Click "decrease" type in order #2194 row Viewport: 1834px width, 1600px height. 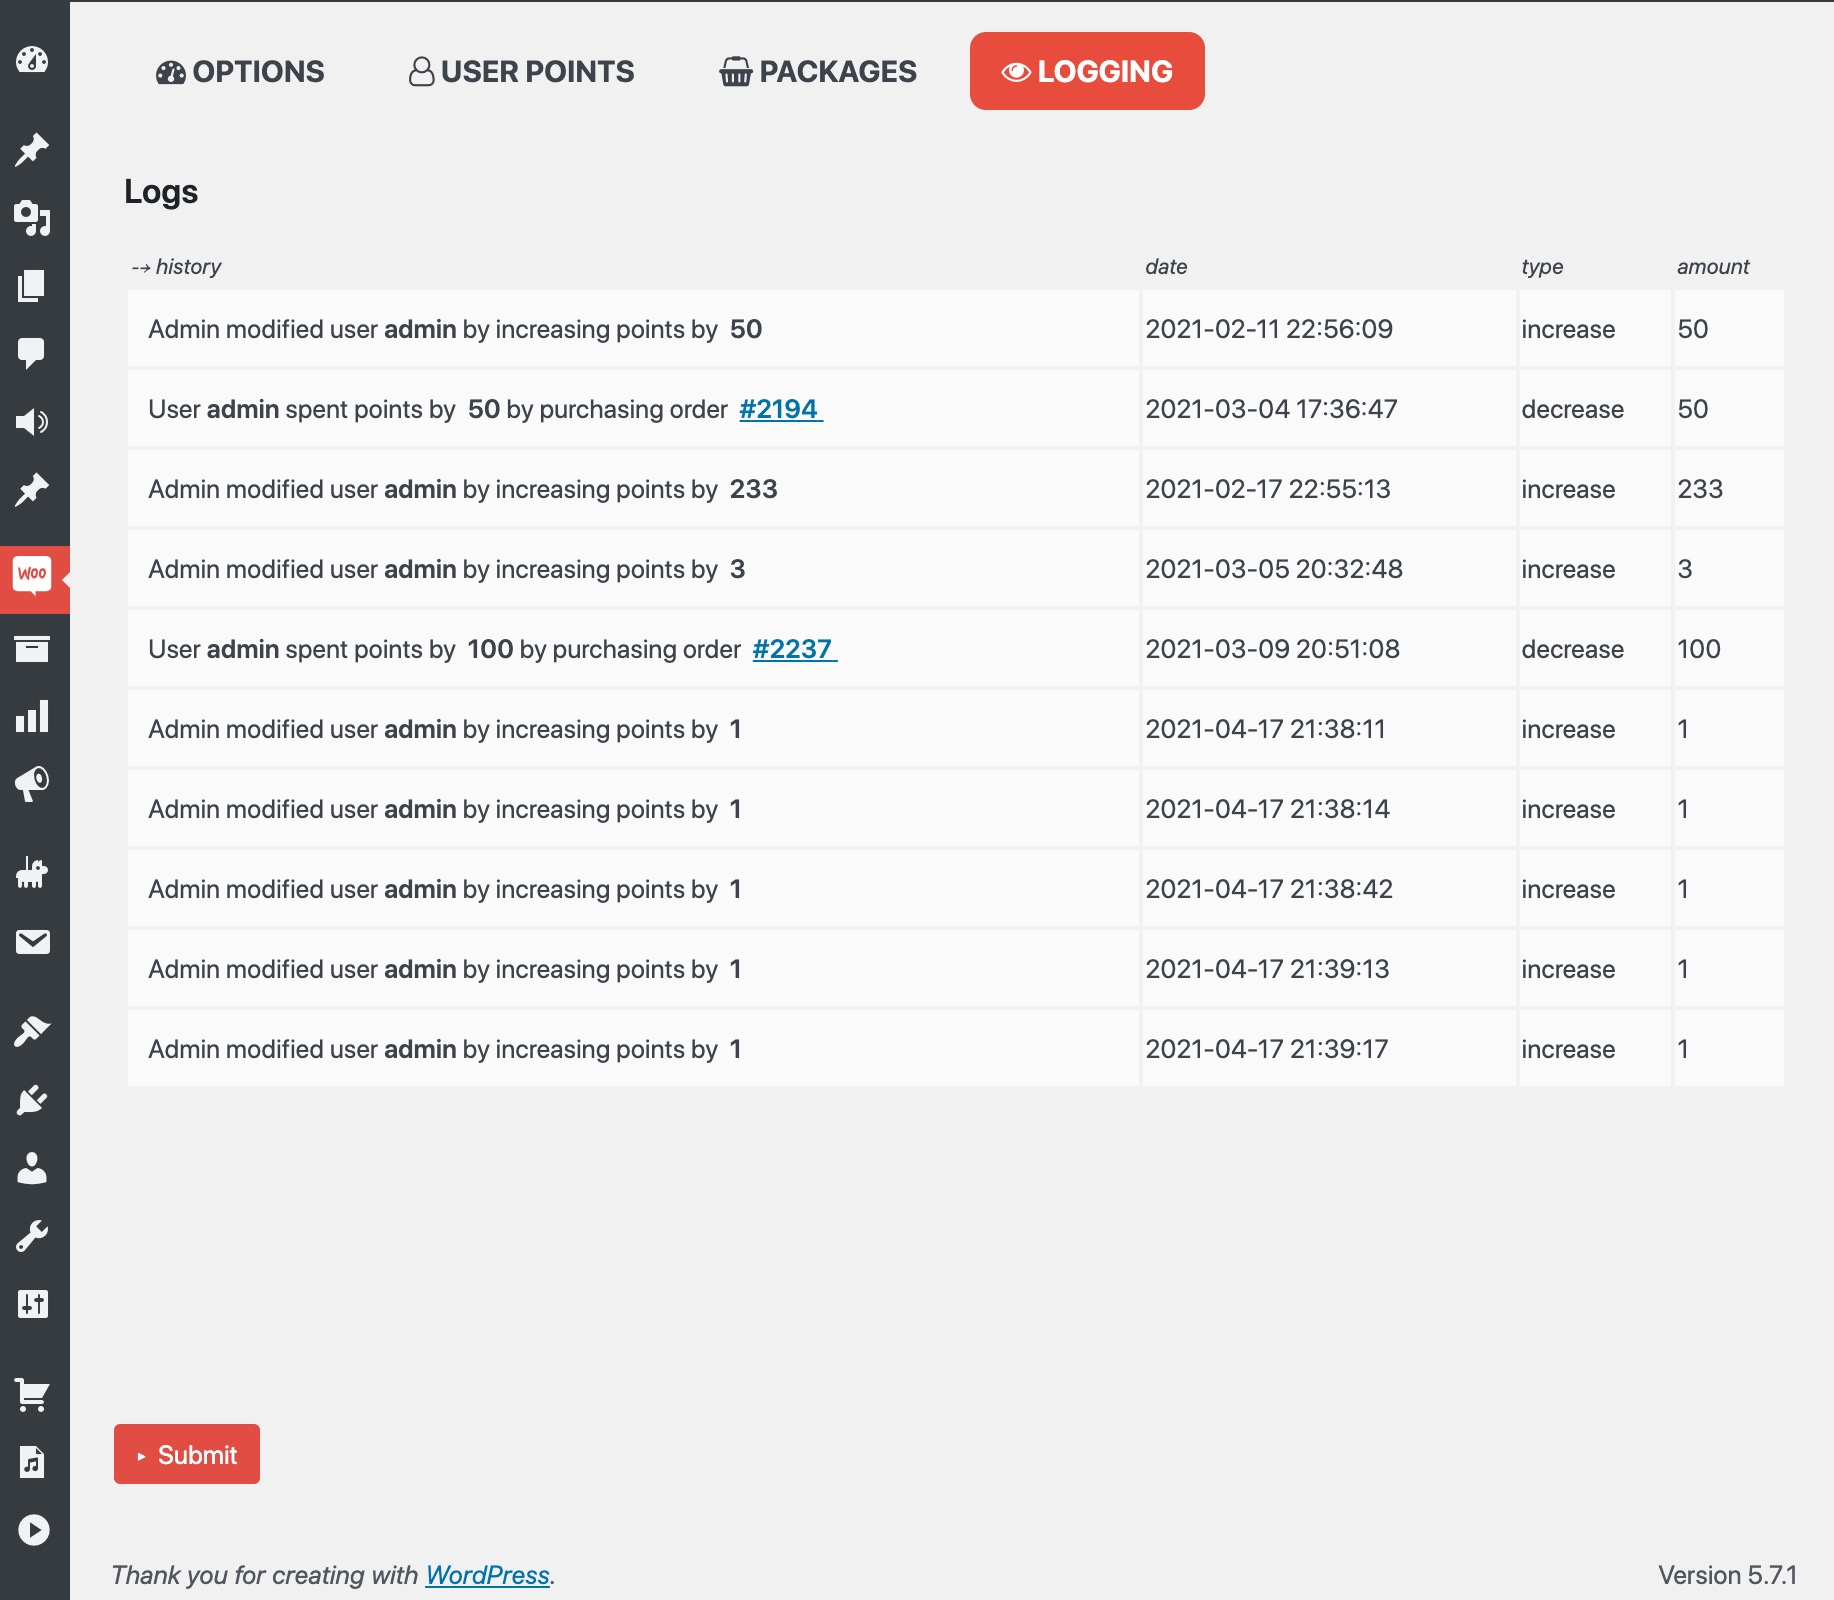[1572, 409]
